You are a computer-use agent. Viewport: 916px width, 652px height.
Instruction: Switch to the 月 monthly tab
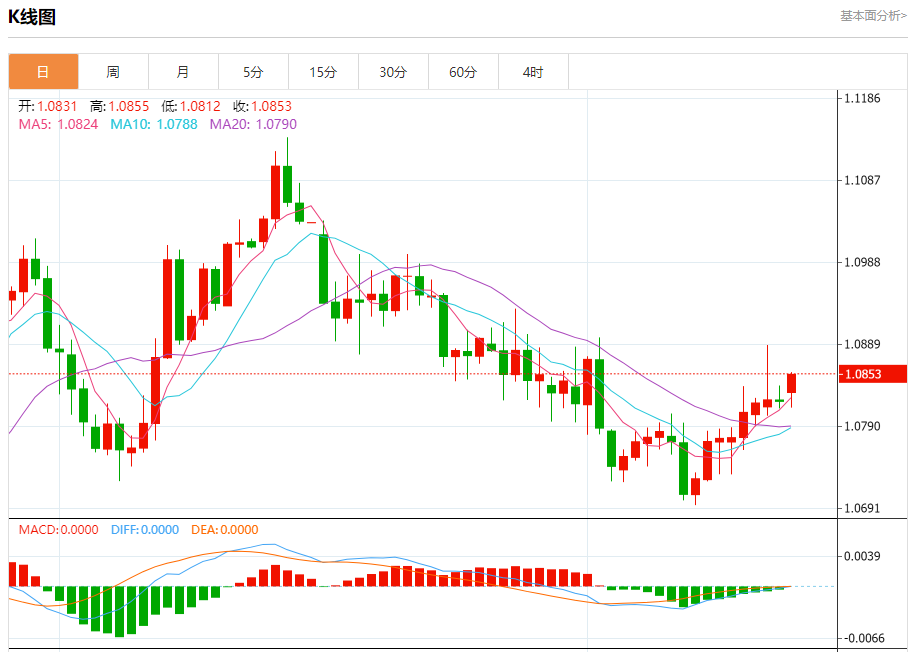click(x=183, y=72)
